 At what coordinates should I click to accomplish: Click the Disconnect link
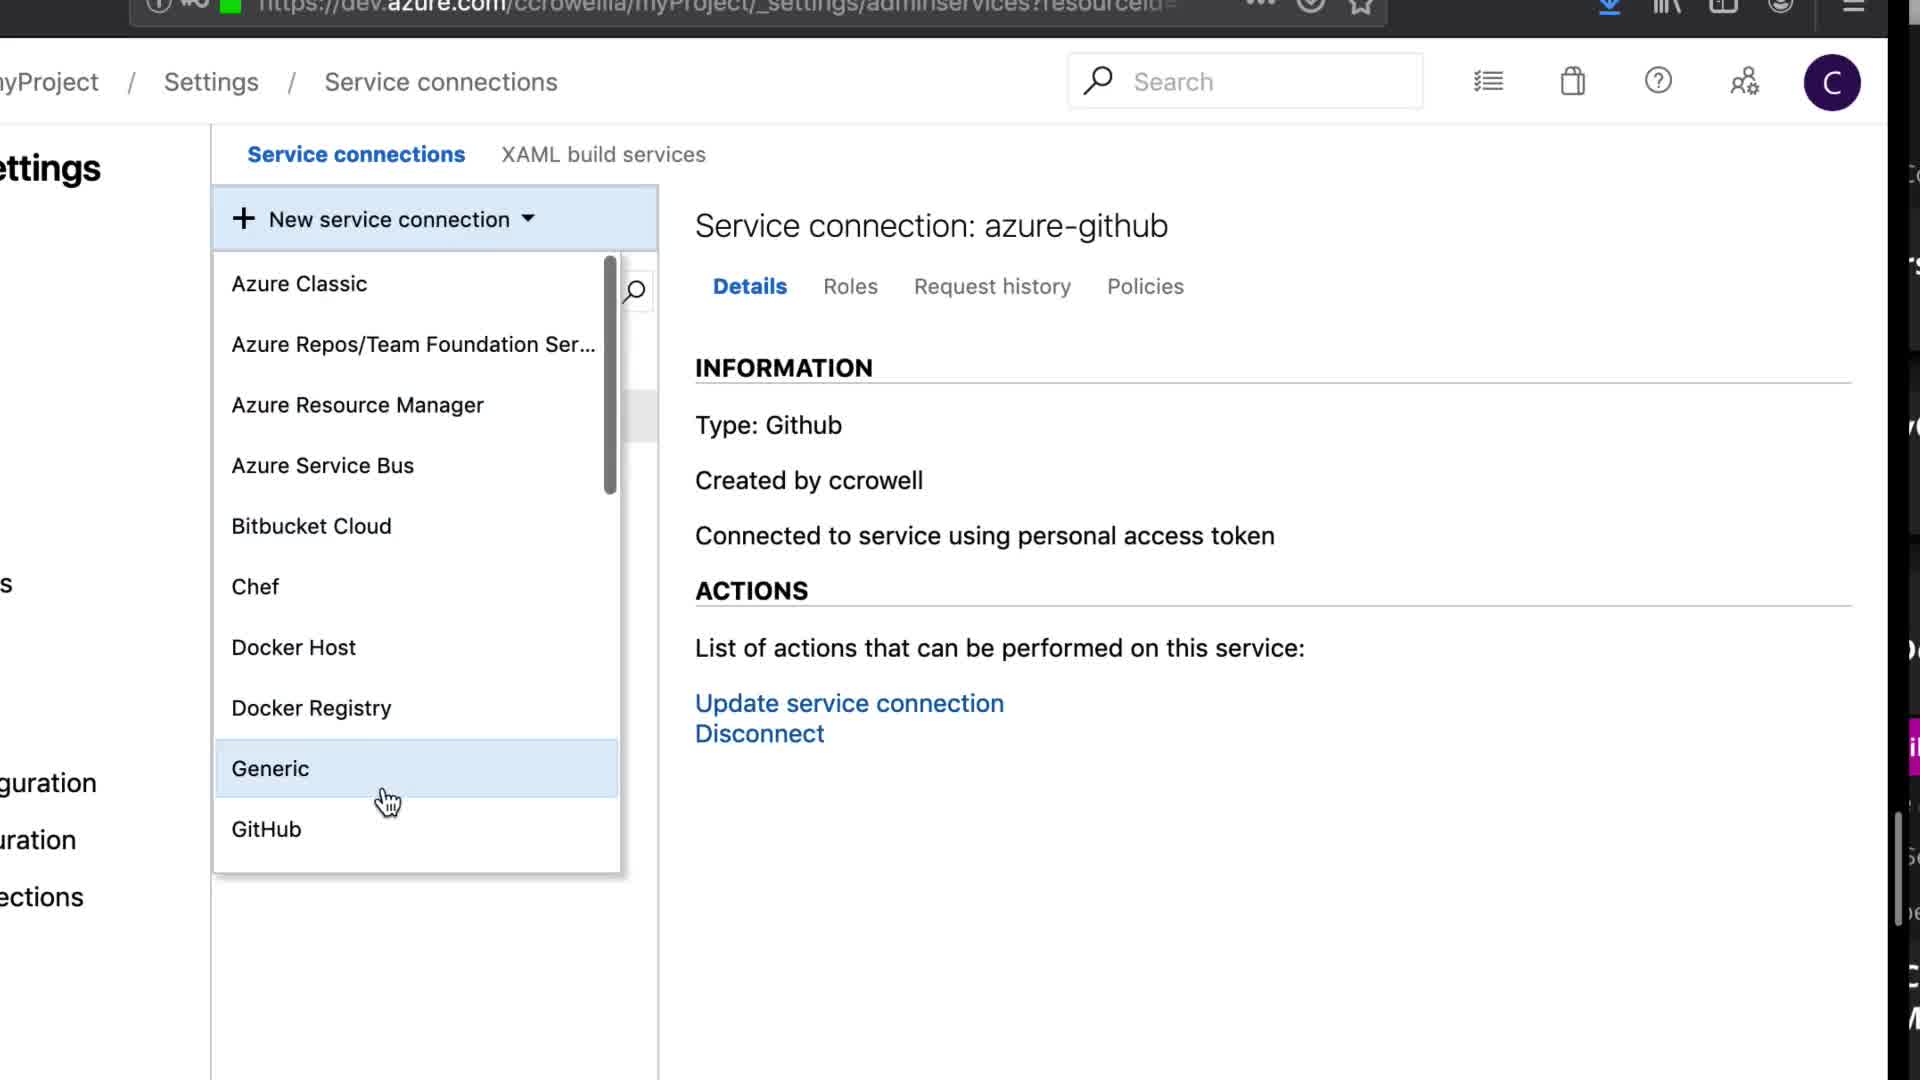click(759, 734)
